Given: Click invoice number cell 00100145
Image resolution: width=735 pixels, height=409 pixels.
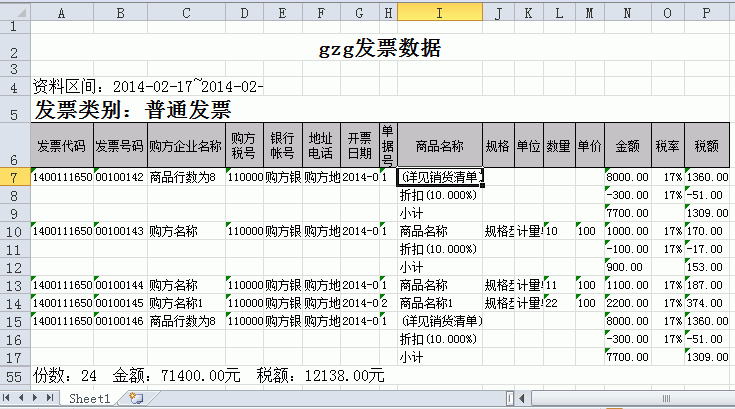Looking at the screenshot, I should pyautogui.click(x=120, y=303).
